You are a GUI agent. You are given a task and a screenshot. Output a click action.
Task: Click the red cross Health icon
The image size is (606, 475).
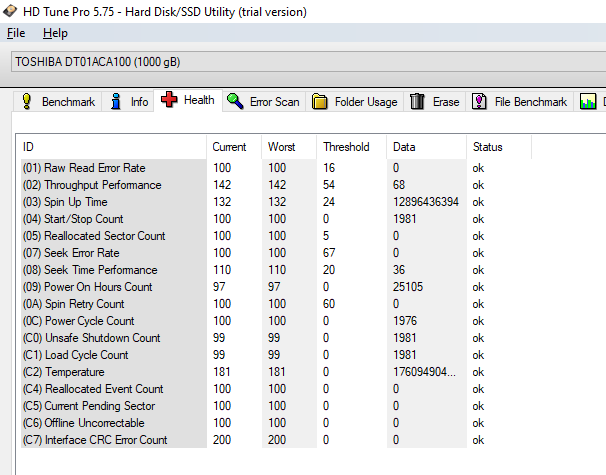point(169,100)
